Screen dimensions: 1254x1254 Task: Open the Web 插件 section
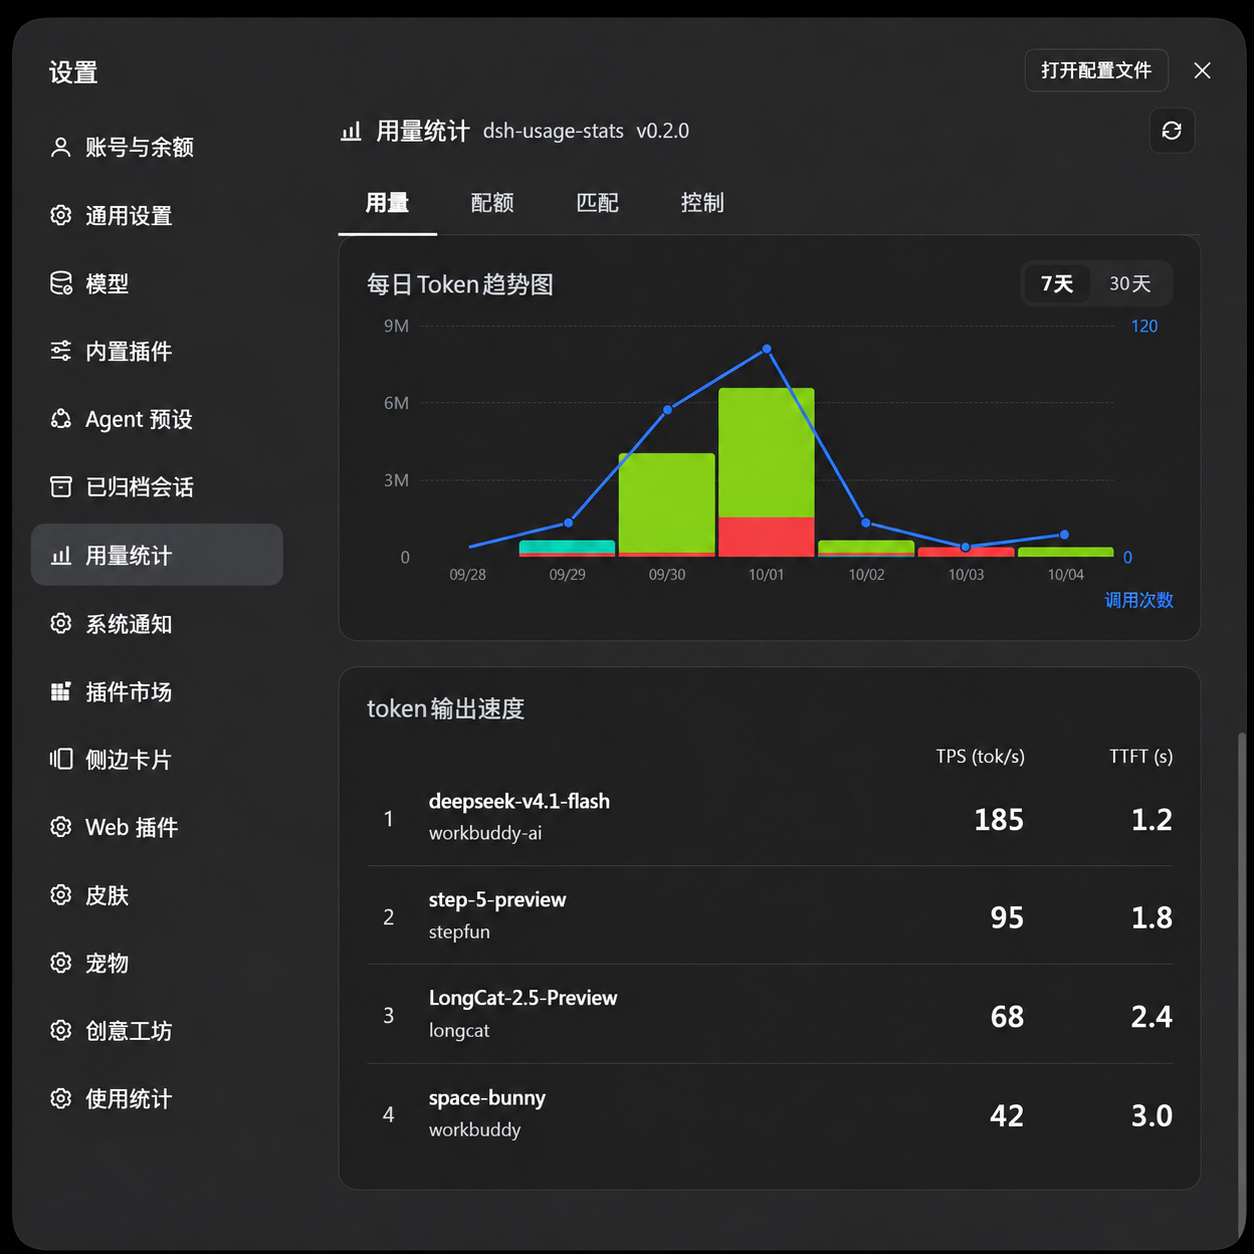(157, 827)
